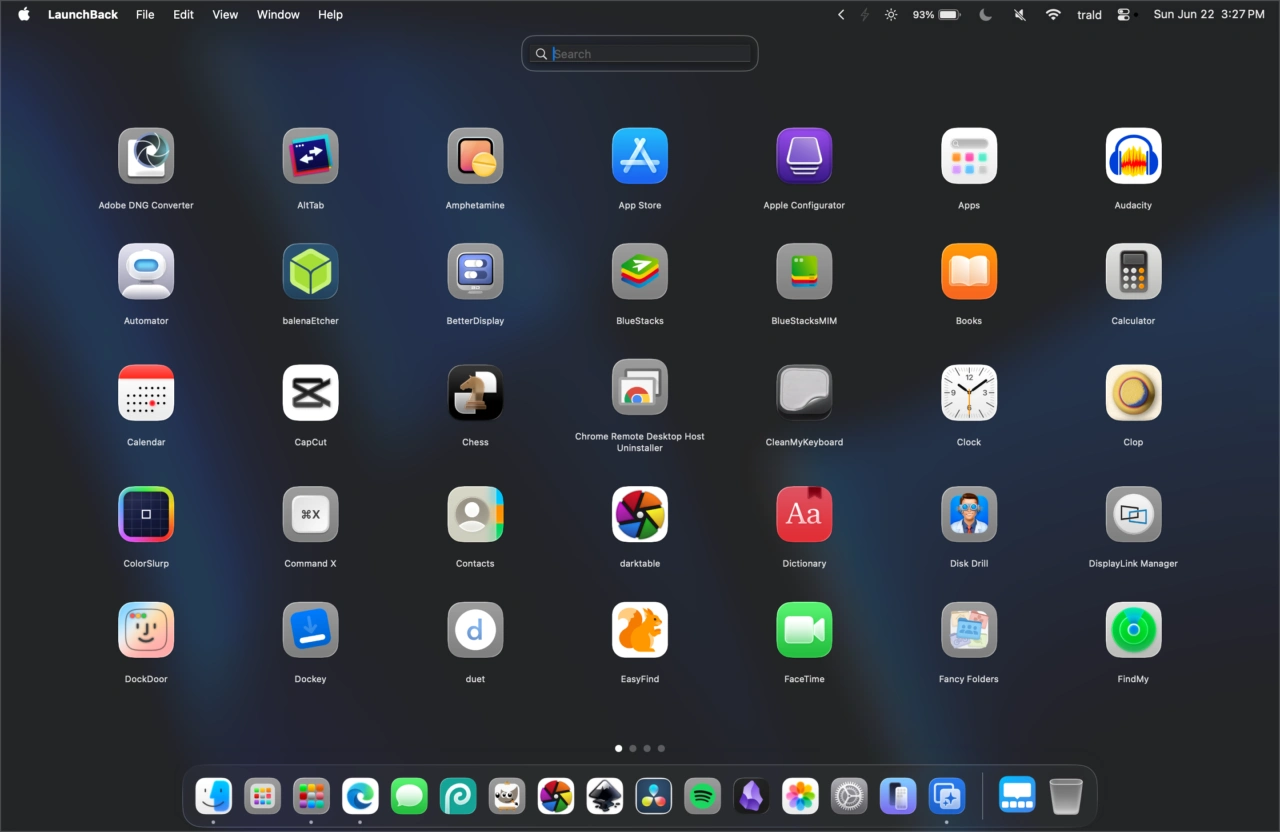
Task: Open the Window menu
Action: 278,15
